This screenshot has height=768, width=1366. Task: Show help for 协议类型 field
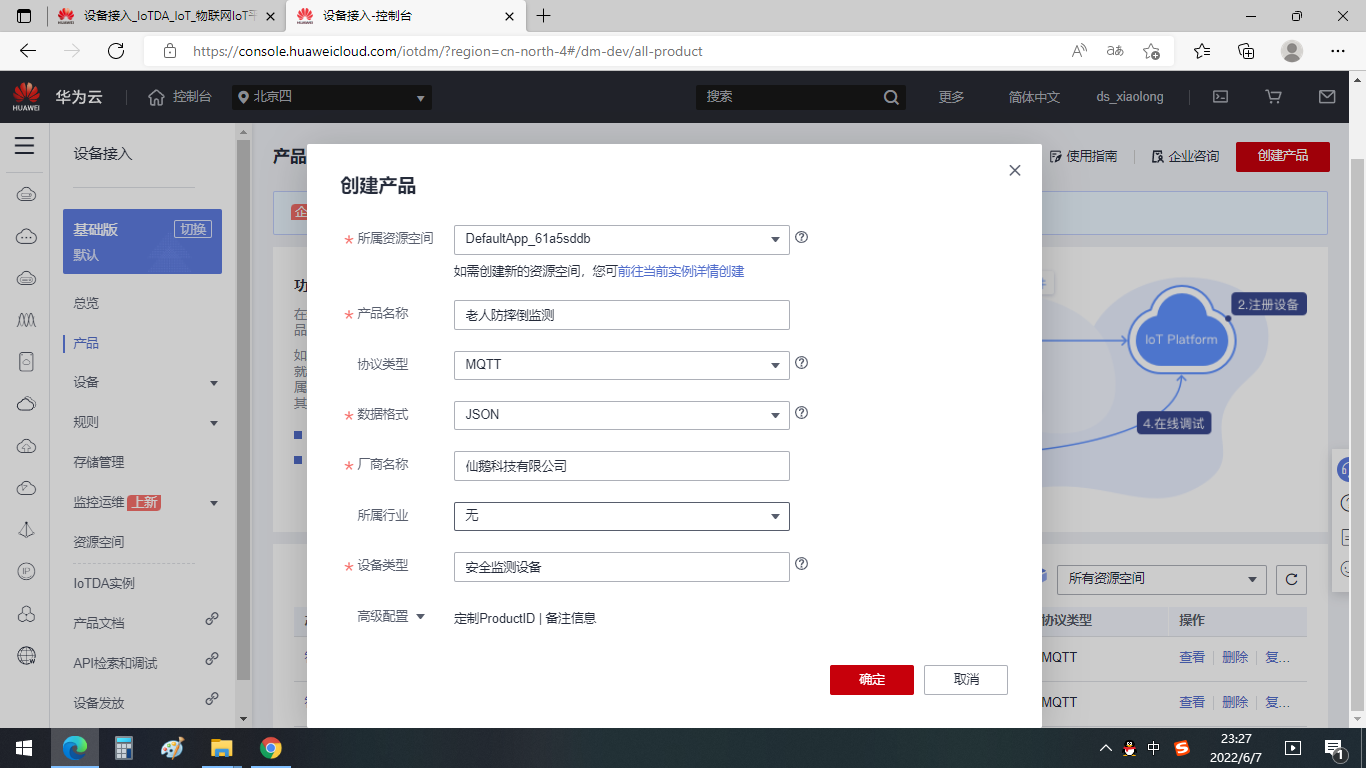click(x=801, y=363)
